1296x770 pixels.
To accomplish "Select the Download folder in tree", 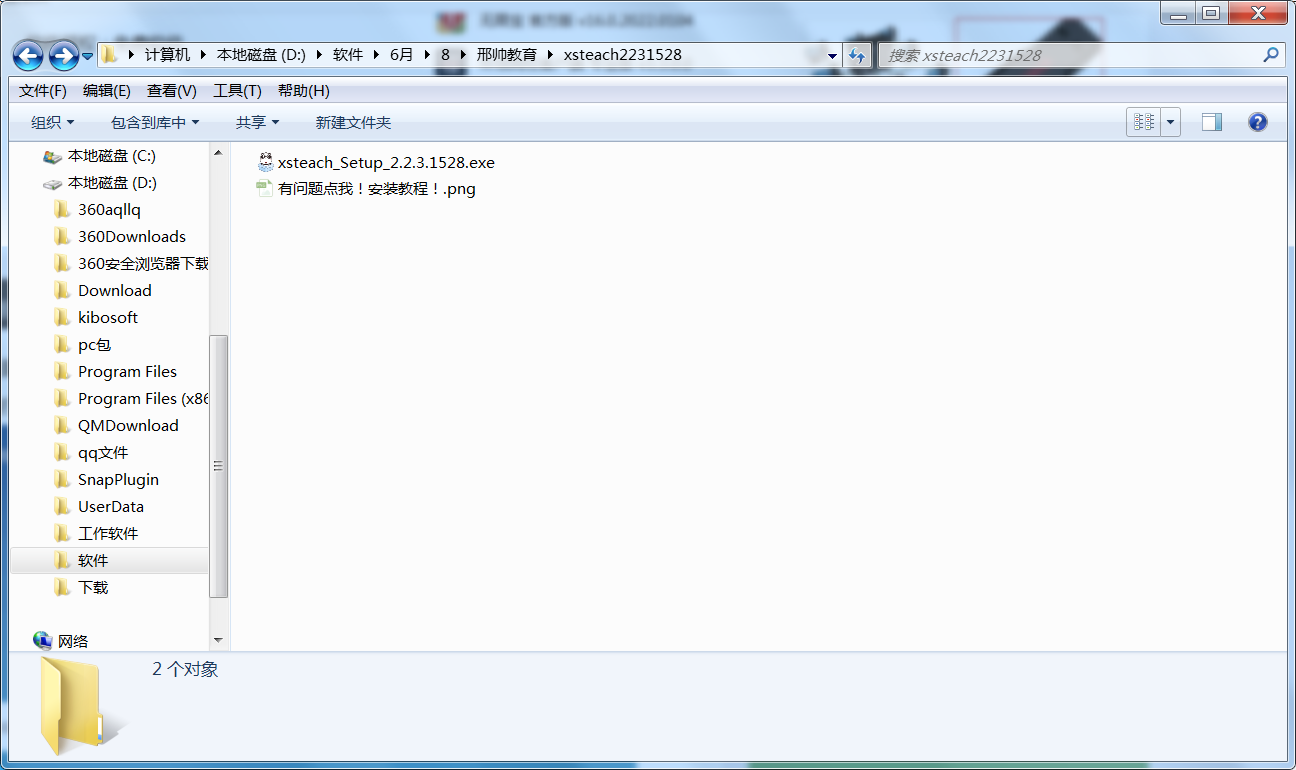I will coord(115,291).
